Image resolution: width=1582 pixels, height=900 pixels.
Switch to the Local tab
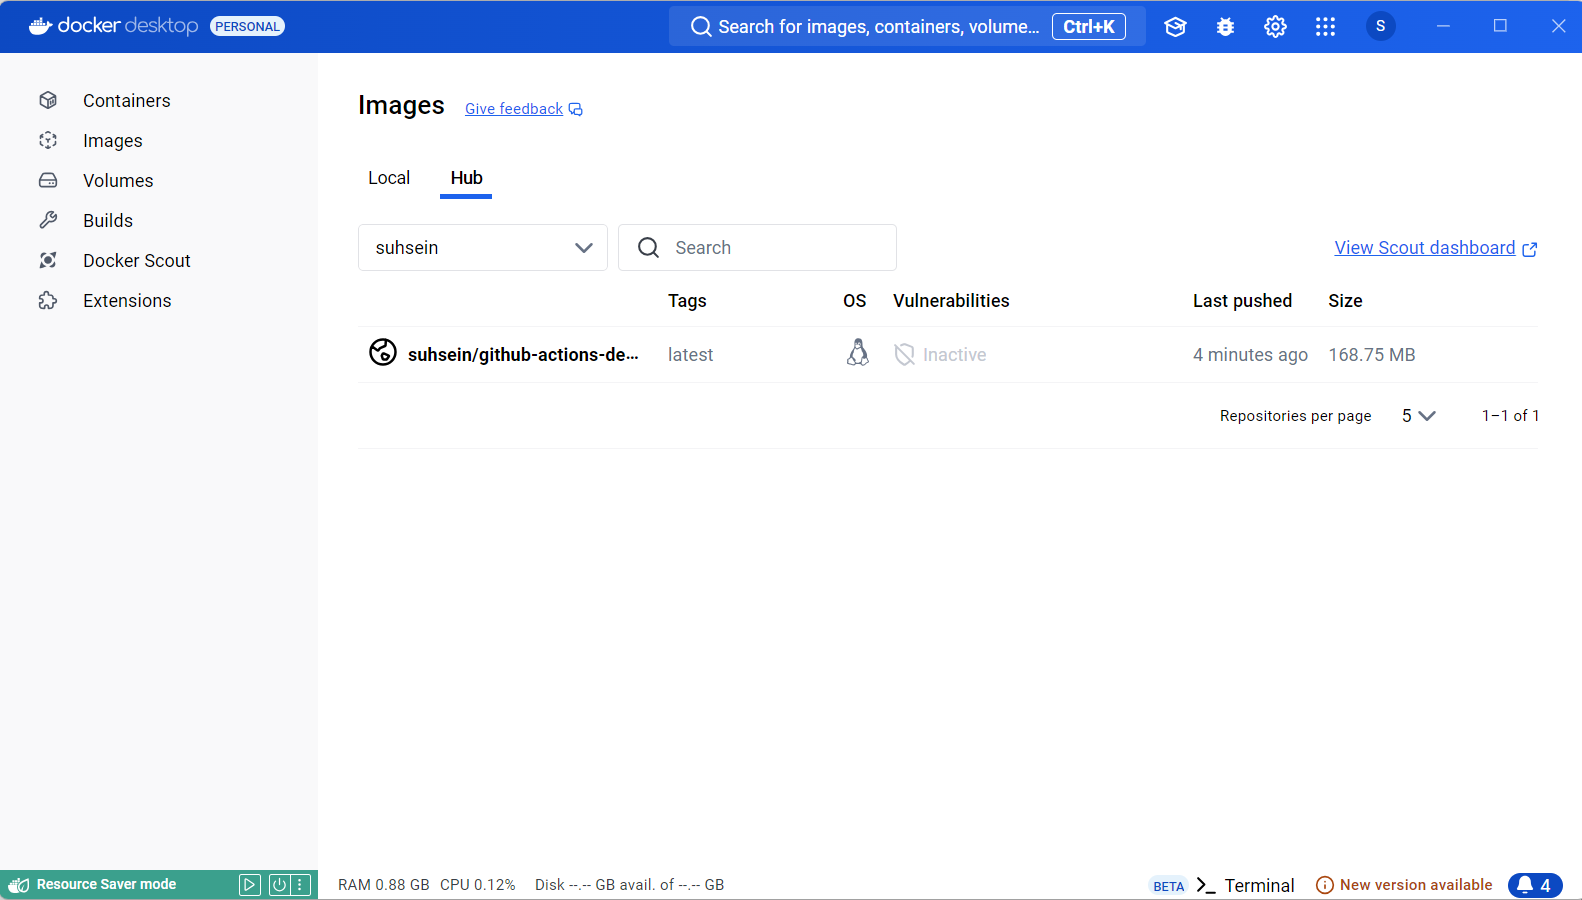pyautogui.click(x=389, y=178)
